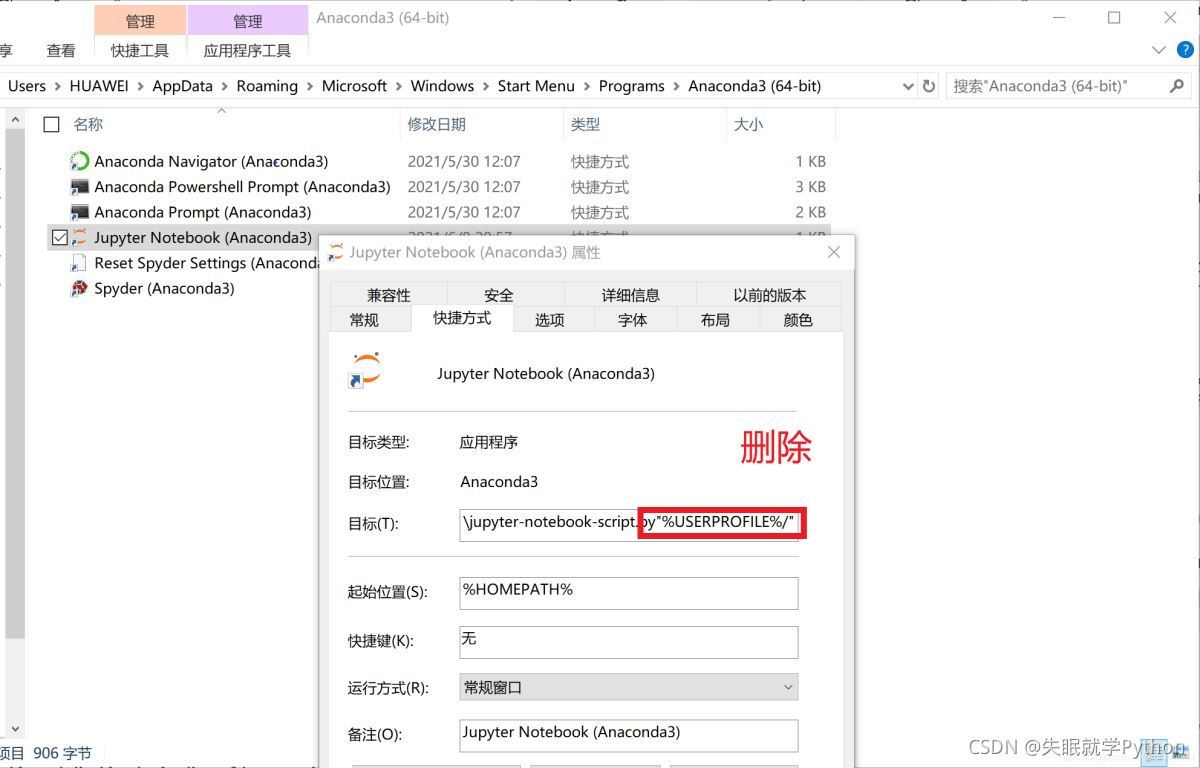Expand the chevron after AppData in path
Screen dimensions: 1200x768
tap(224, 86)
